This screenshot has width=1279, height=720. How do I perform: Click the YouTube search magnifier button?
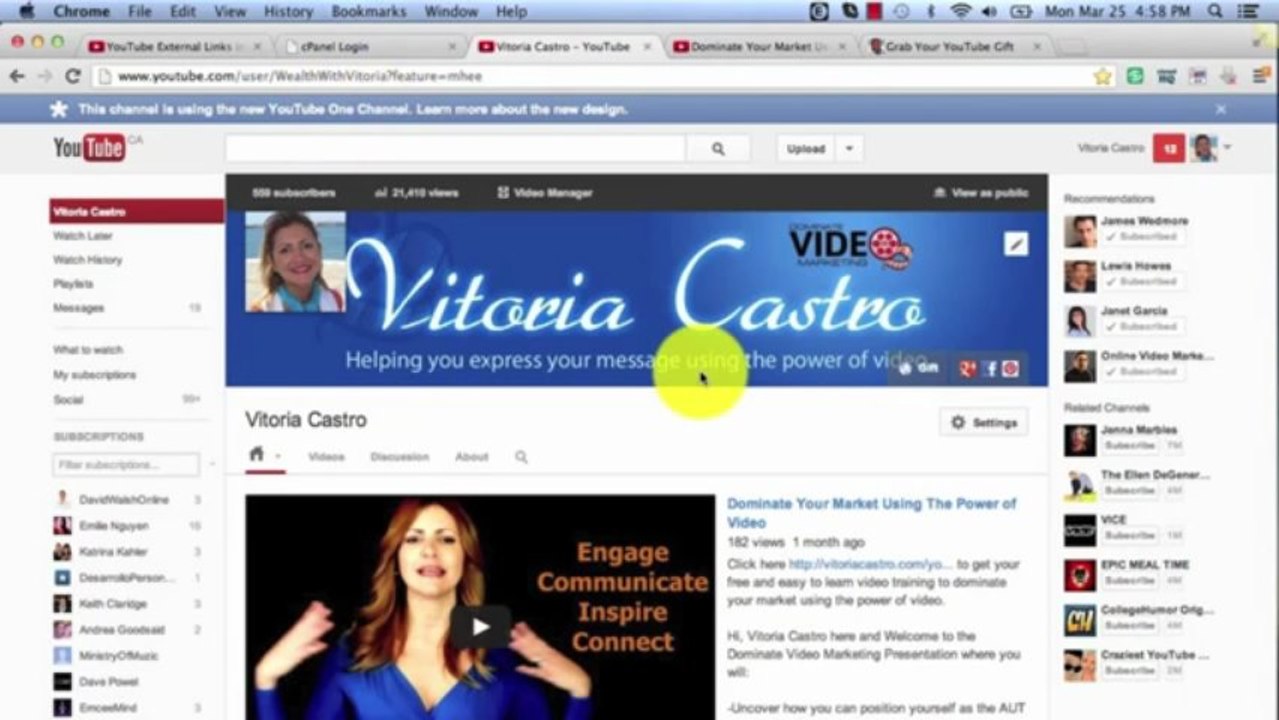[718, 149]
